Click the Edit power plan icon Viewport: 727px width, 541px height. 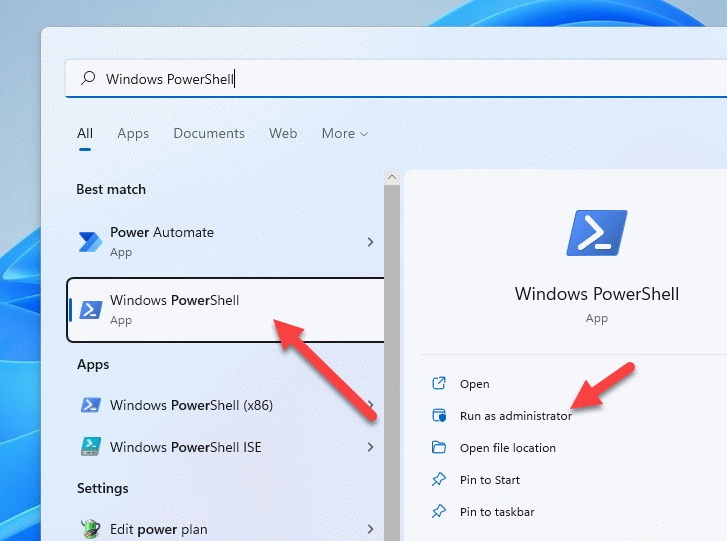point(91,529)
